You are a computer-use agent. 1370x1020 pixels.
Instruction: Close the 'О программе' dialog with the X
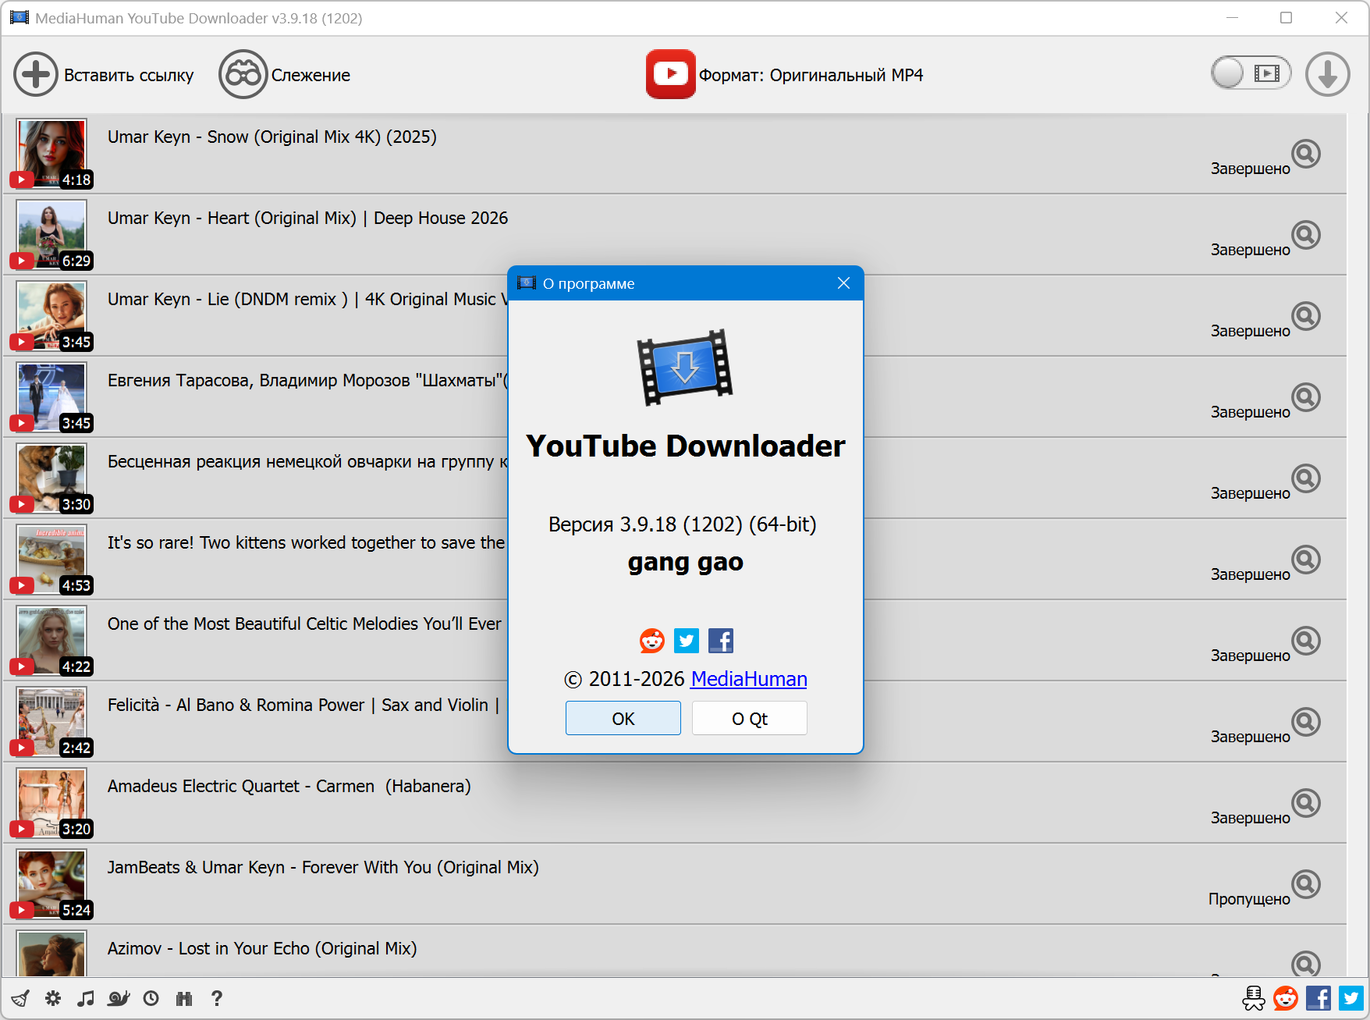[x=843, y=283]
